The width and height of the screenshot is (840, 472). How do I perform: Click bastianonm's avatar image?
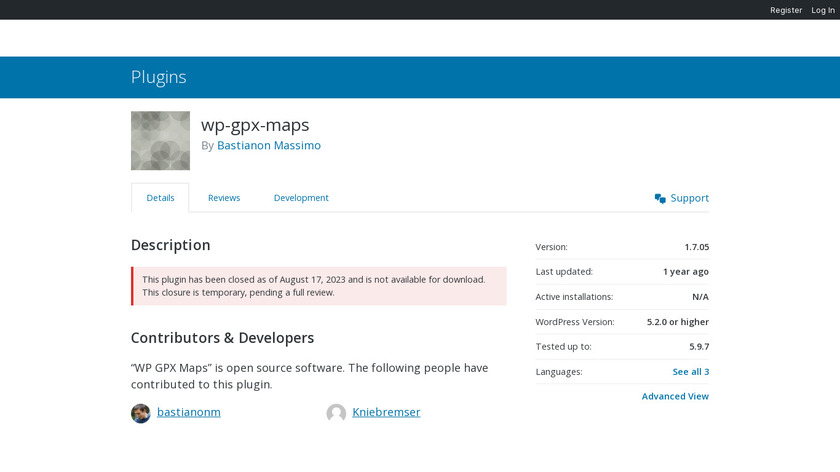[141, 413]
